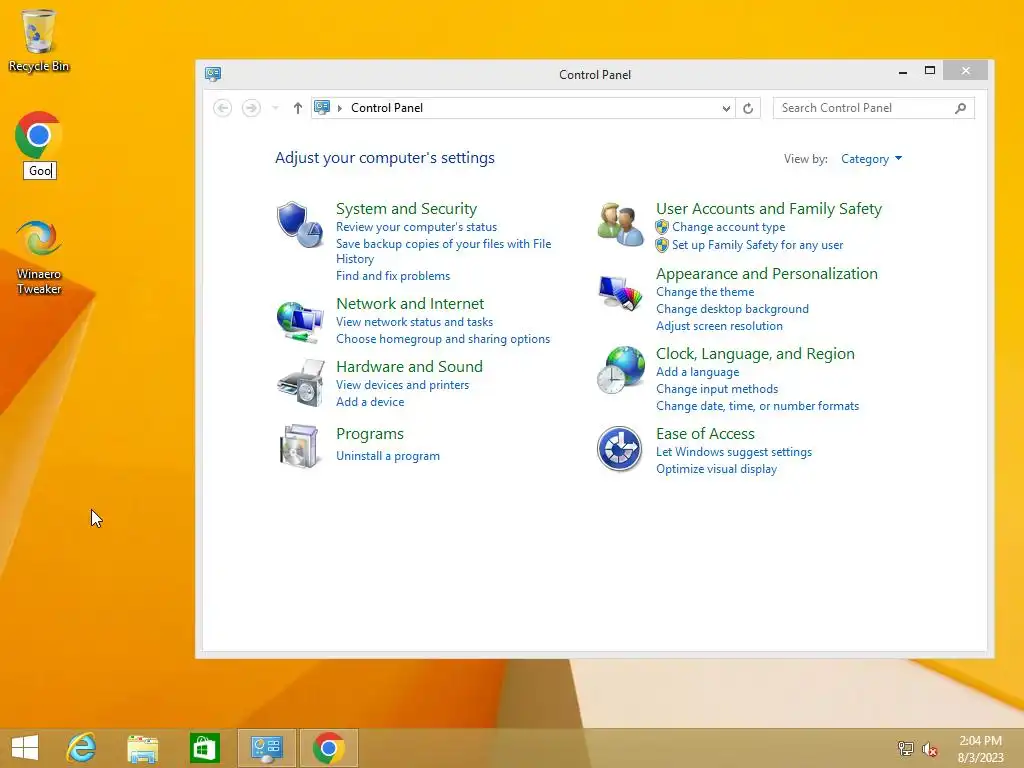The image size is (1024, 768).
Task: Click the Forward navigation arrow
Action: [x=251, y=108]
